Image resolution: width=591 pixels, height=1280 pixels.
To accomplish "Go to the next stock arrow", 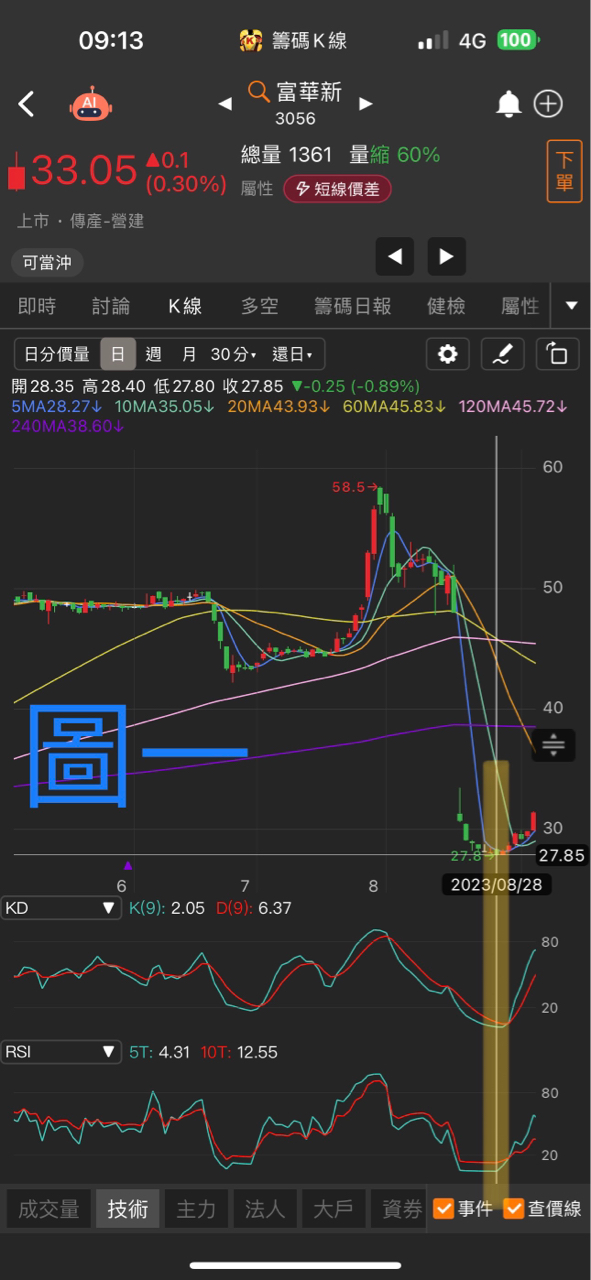I will [x=366, y=104].
